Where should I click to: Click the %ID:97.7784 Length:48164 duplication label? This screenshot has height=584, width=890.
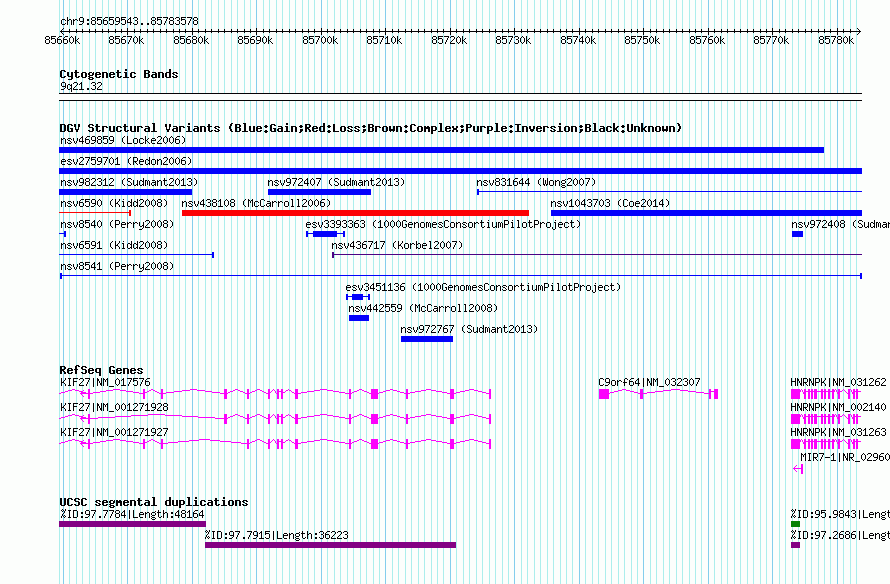132,514
